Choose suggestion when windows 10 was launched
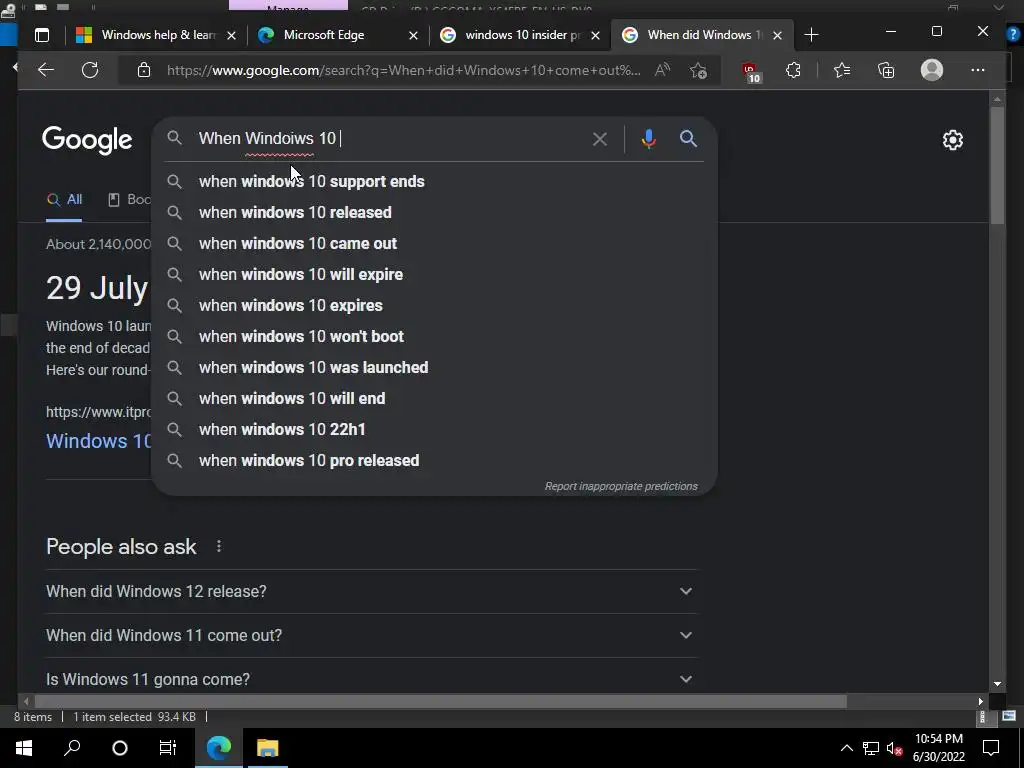The width and height of the screenshot is (1024, 768). pos(434,368)
